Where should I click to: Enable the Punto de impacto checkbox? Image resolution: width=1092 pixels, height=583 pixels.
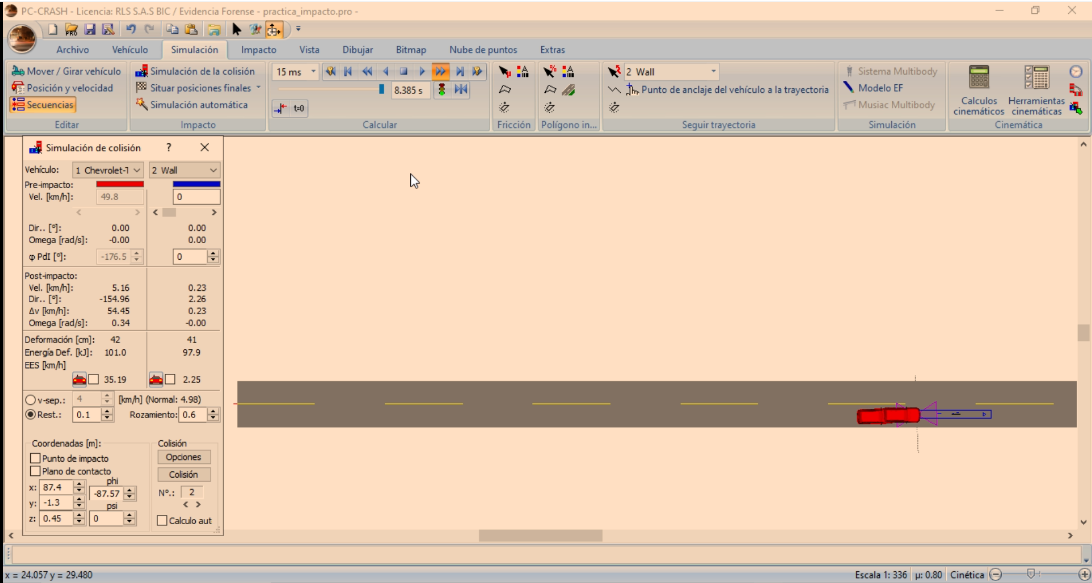36,458
